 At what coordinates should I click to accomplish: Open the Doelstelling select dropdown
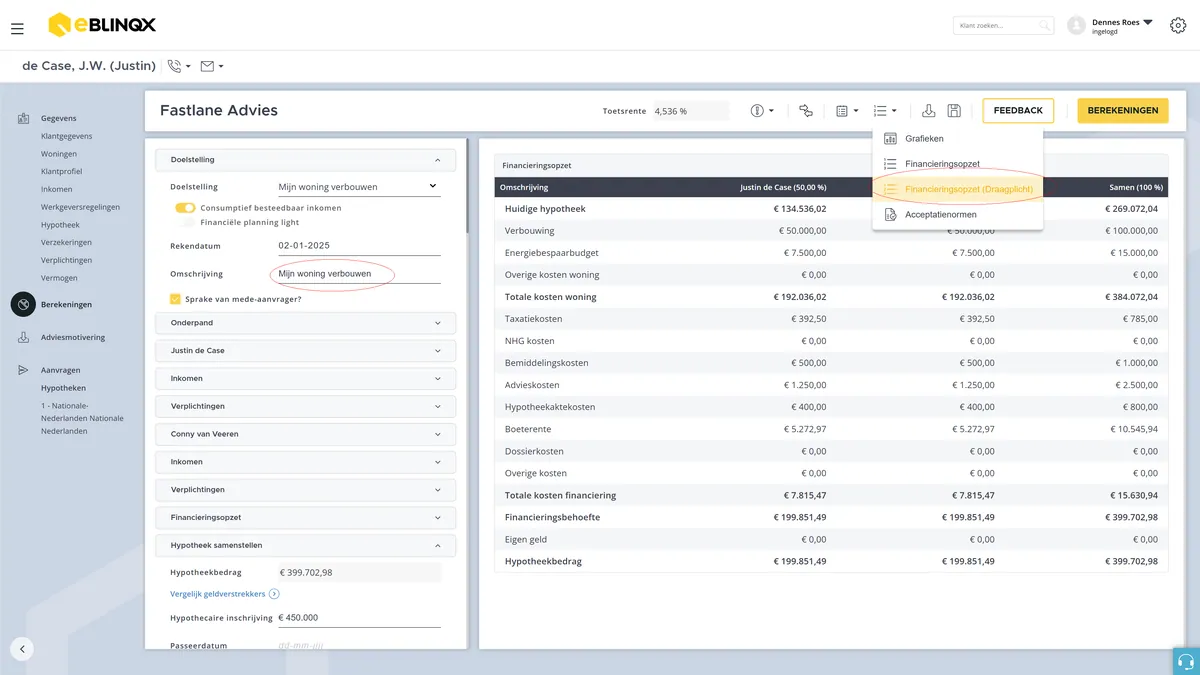tap(359, 186)
